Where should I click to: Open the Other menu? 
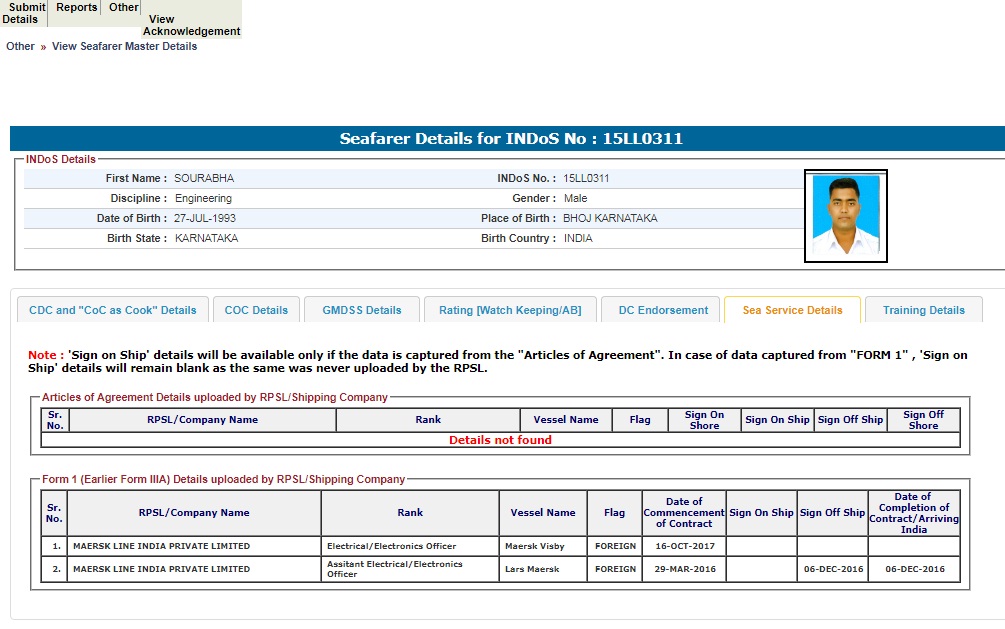pyautogui.click(x=124, y=8)
